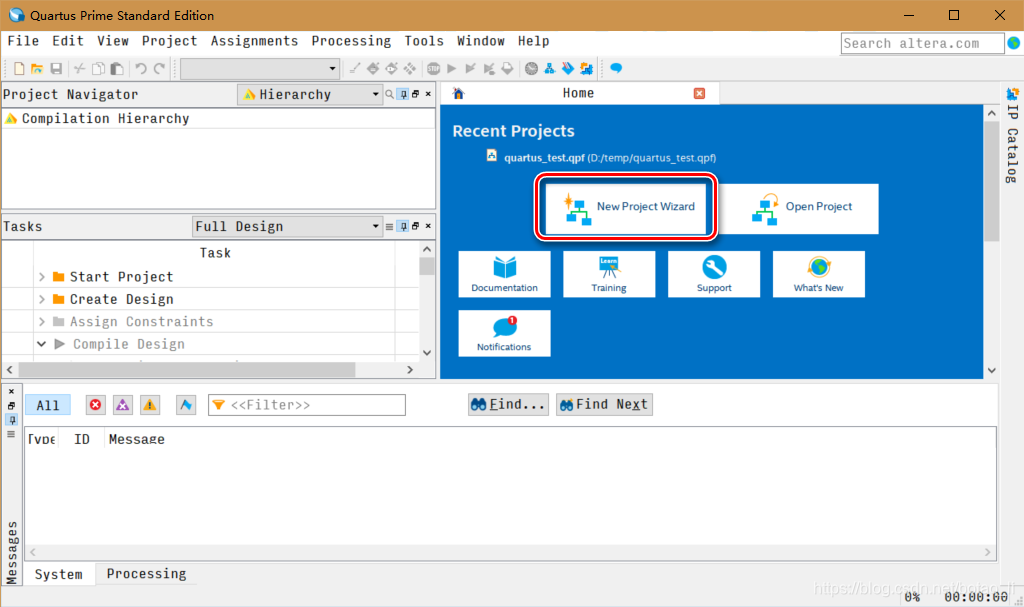Click the Search altera.com field
The image size is (1024, 607).
[922, 43]
